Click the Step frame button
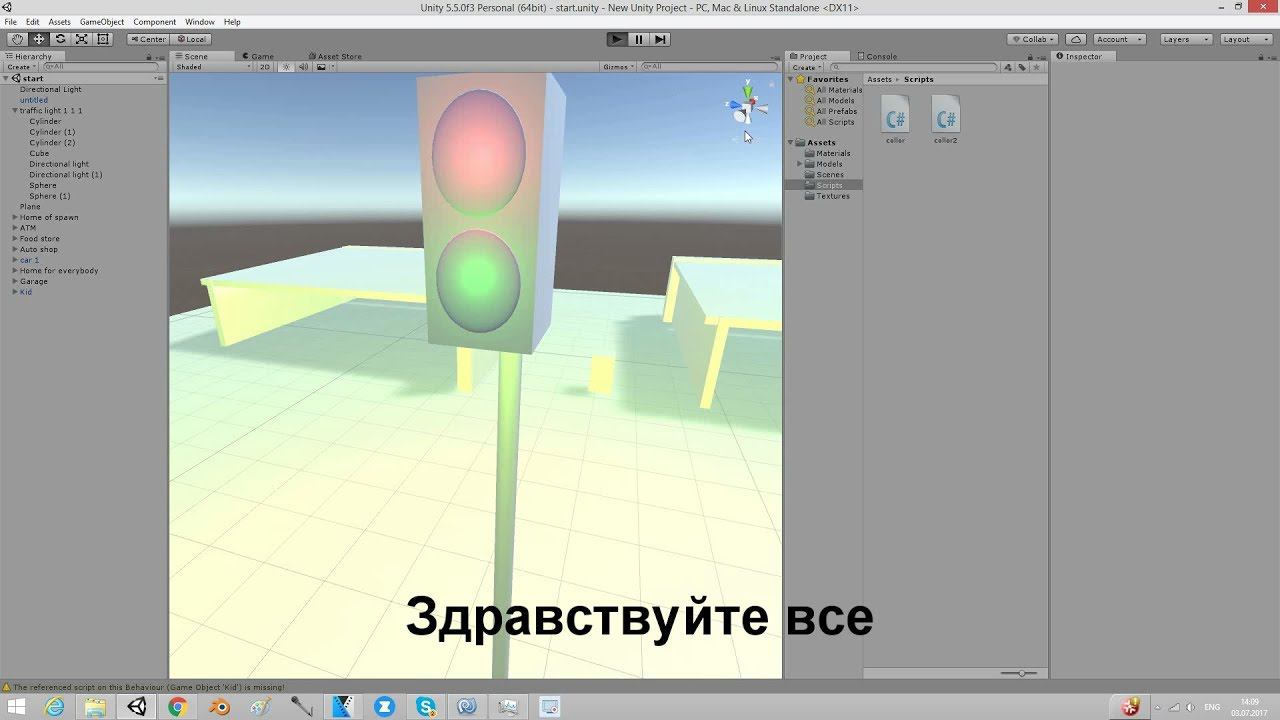This screenshot has width=1280, height=720. pyautogui.click(x=660, y=39)
